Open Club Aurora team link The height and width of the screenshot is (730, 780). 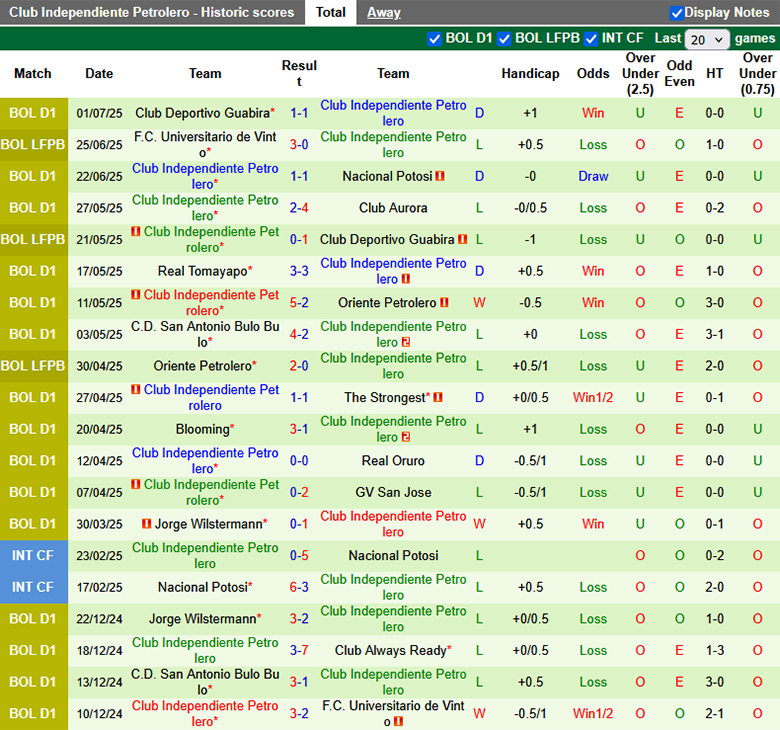point(393,208)
